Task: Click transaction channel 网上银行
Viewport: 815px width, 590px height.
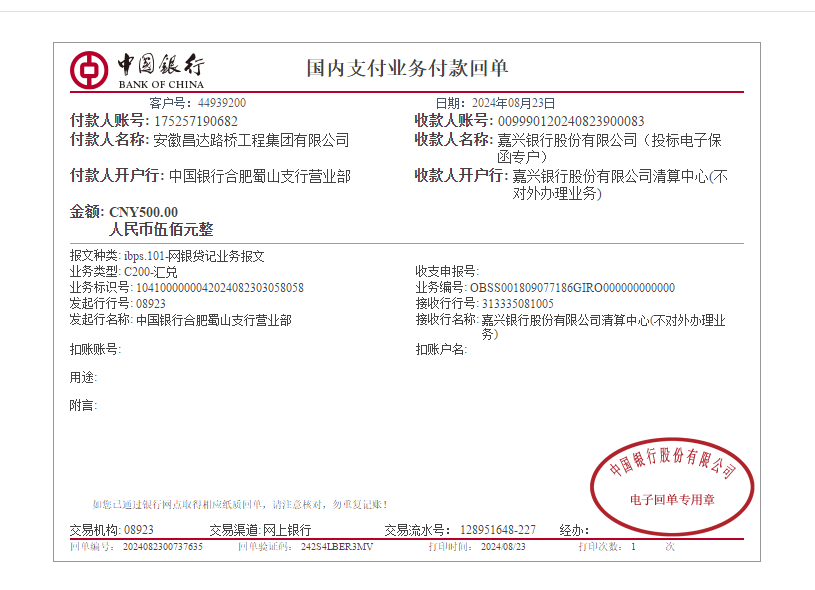Action: pyautogui.click(x=286, y=529)
